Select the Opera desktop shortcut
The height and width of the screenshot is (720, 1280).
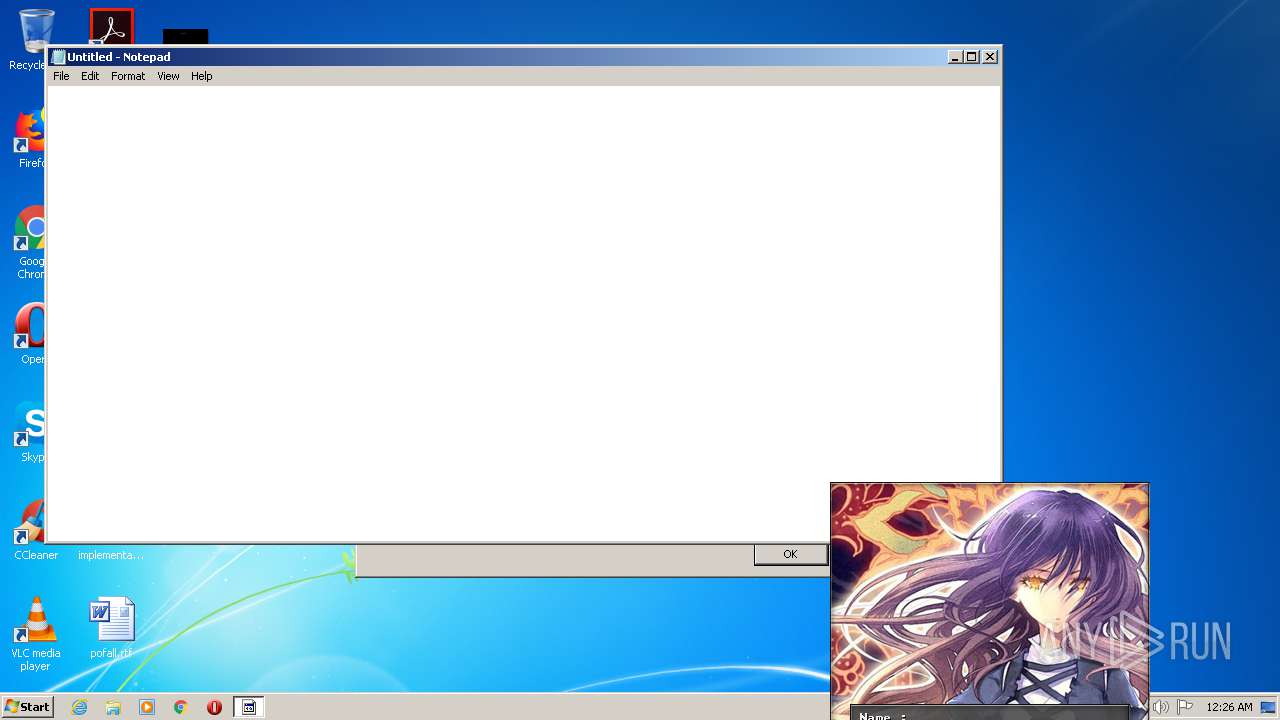[x=30, y=335]
